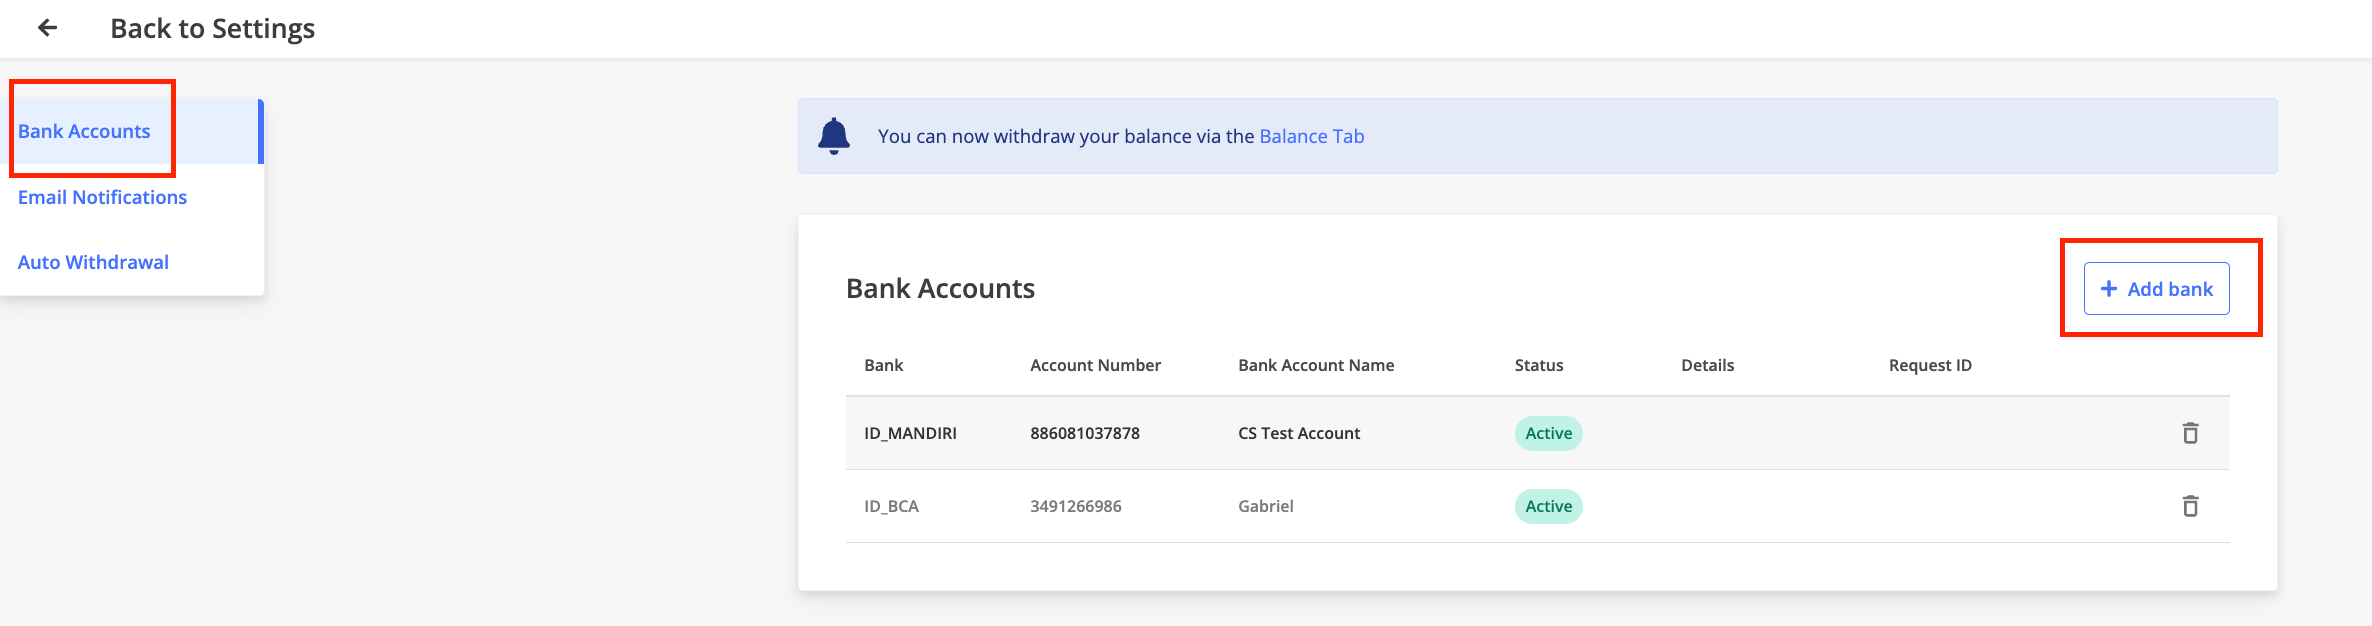This screenshot has width=2372, height=626.
Task: Open the Auto Withdrawal section
Action: click(93, 262)
